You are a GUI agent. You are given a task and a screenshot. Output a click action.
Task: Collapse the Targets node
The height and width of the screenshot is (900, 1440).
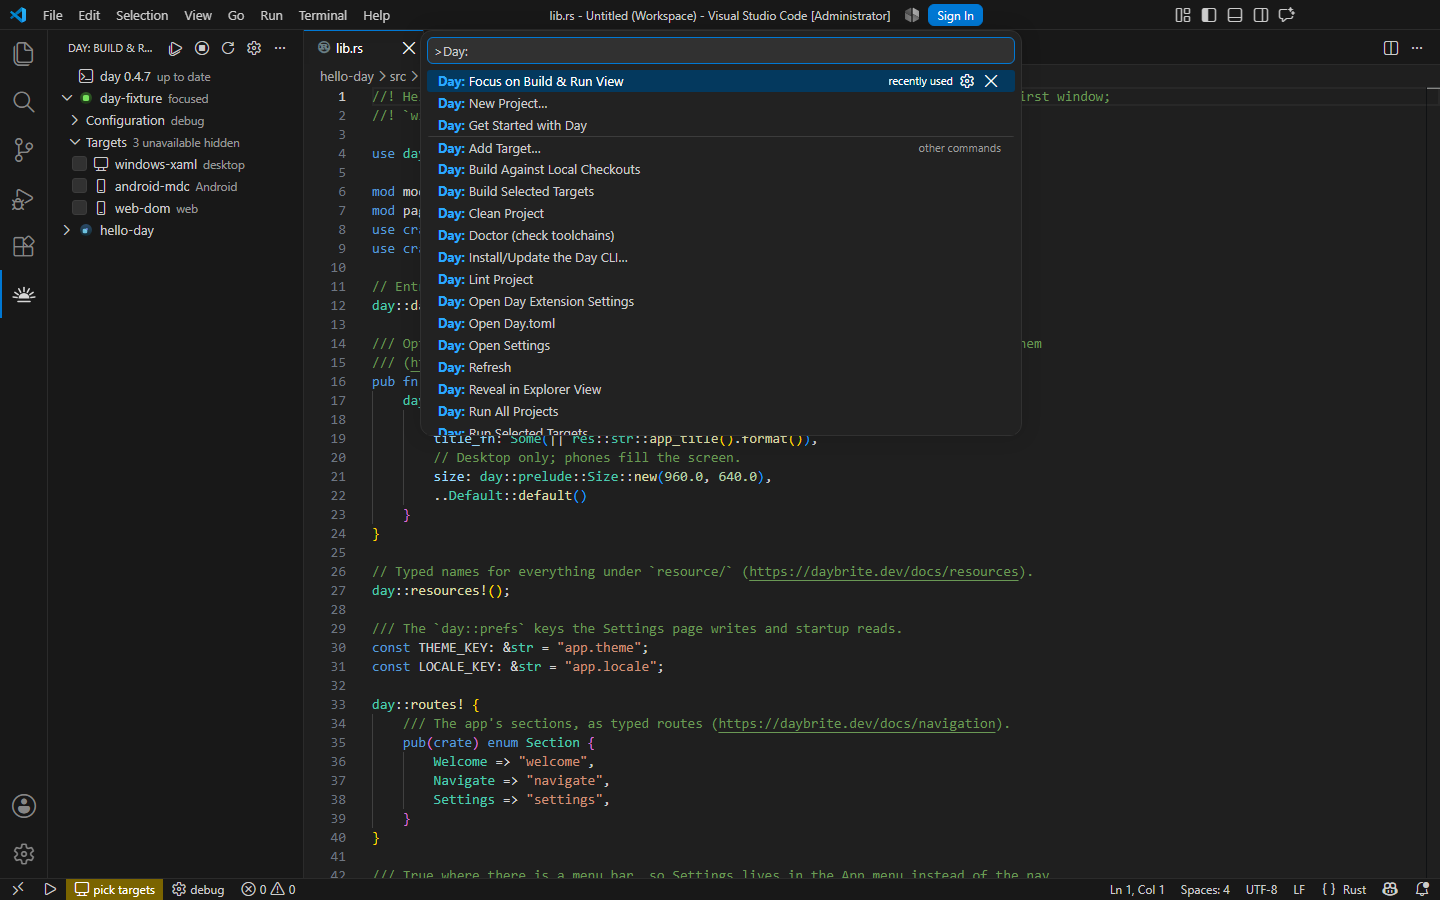(x=74, y=142)
